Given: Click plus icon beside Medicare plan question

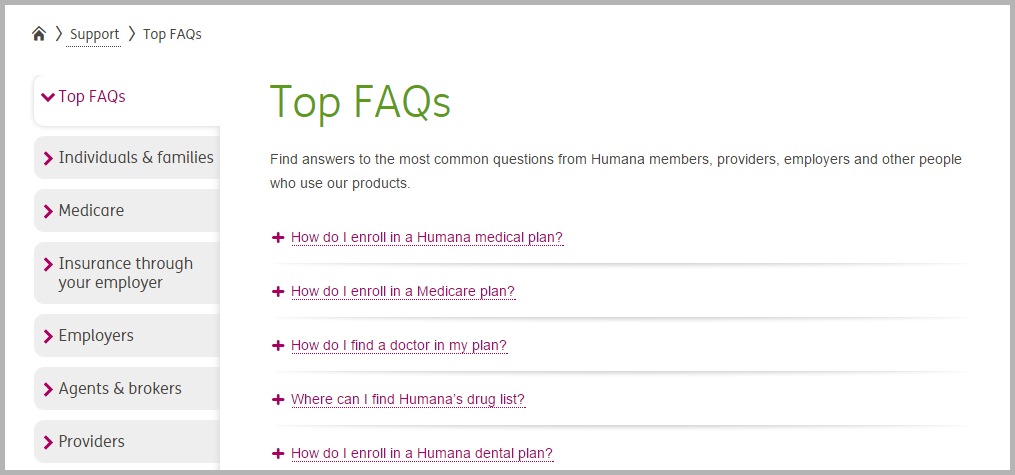Looking at the screenshot, I should click(x=278, y=291).
